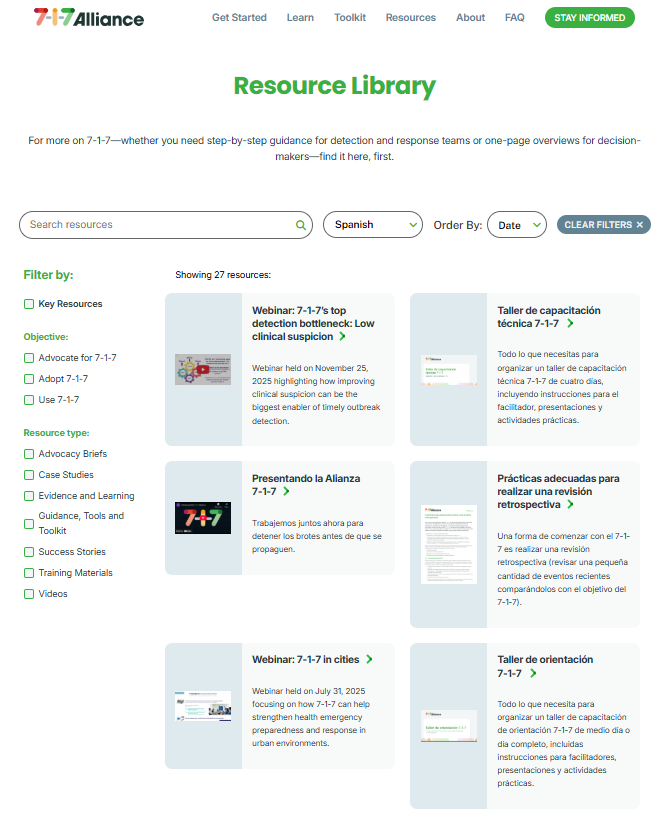Click into the Search resources field
Screen dimensions: 663x821
tap(160, 225)
